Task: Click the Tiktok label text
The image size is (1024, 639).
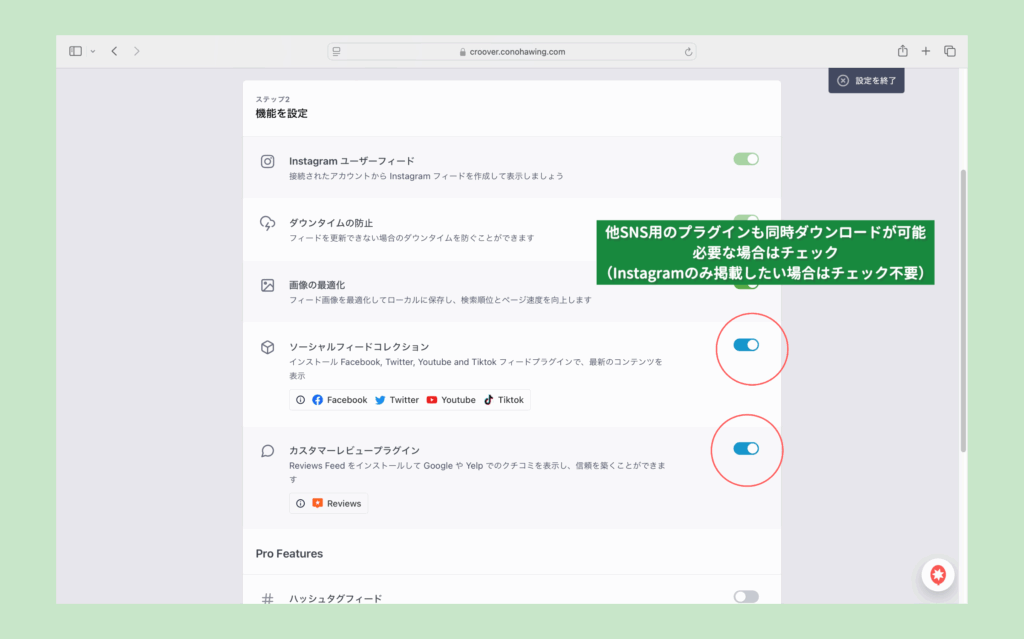Action: [x=511, y=400]
